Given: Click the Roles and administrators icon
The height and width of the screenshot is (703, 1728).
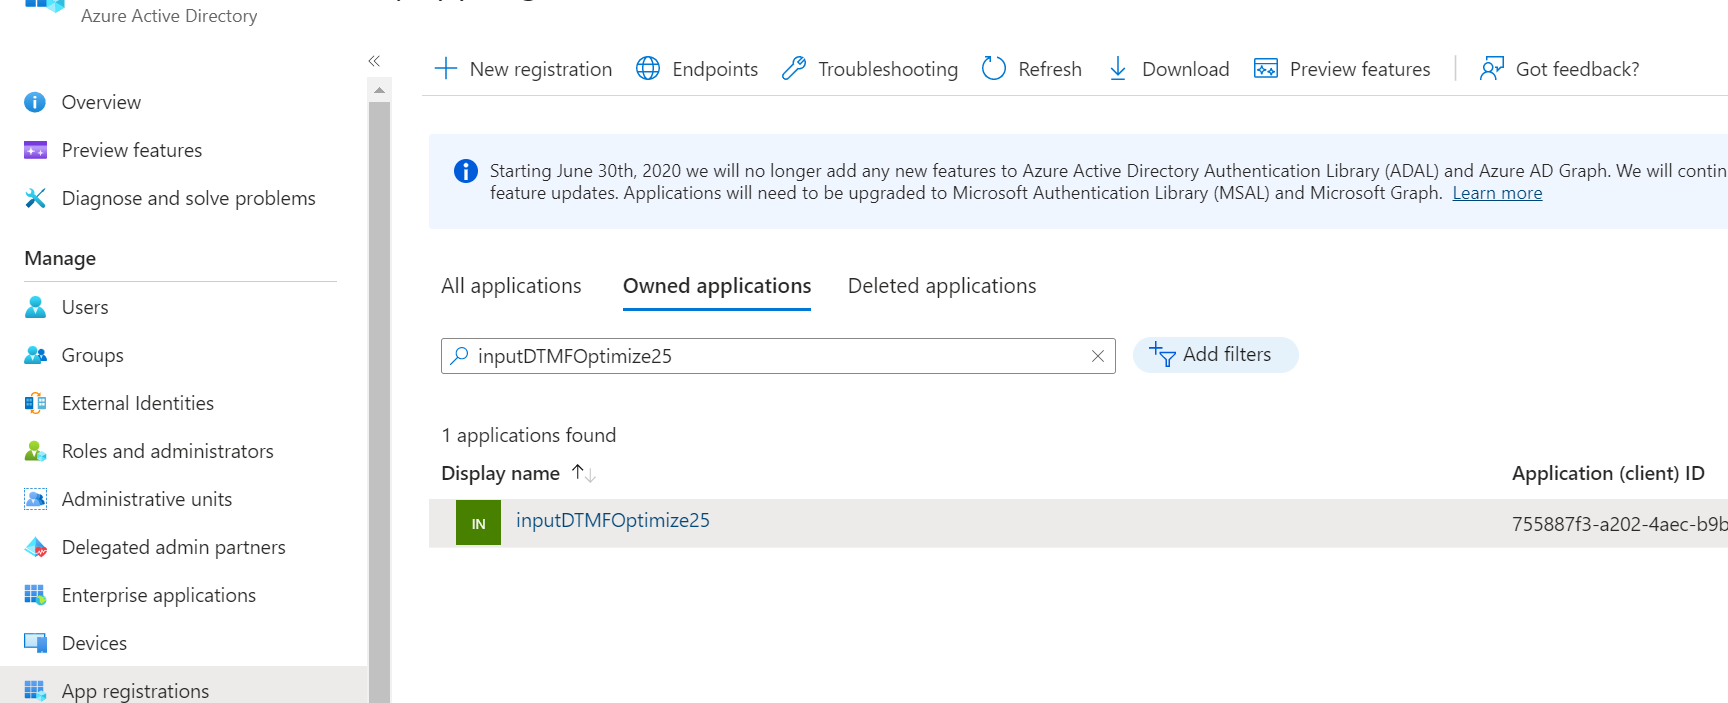Looking at the screenshot, I should tap(35, 451).
